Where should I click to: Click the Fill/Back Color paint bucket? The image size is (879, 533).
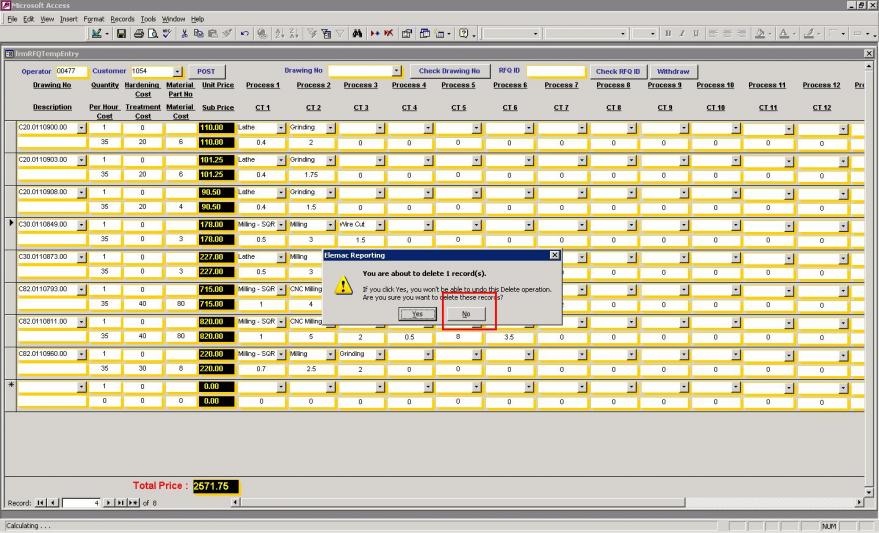click(761, 34)
